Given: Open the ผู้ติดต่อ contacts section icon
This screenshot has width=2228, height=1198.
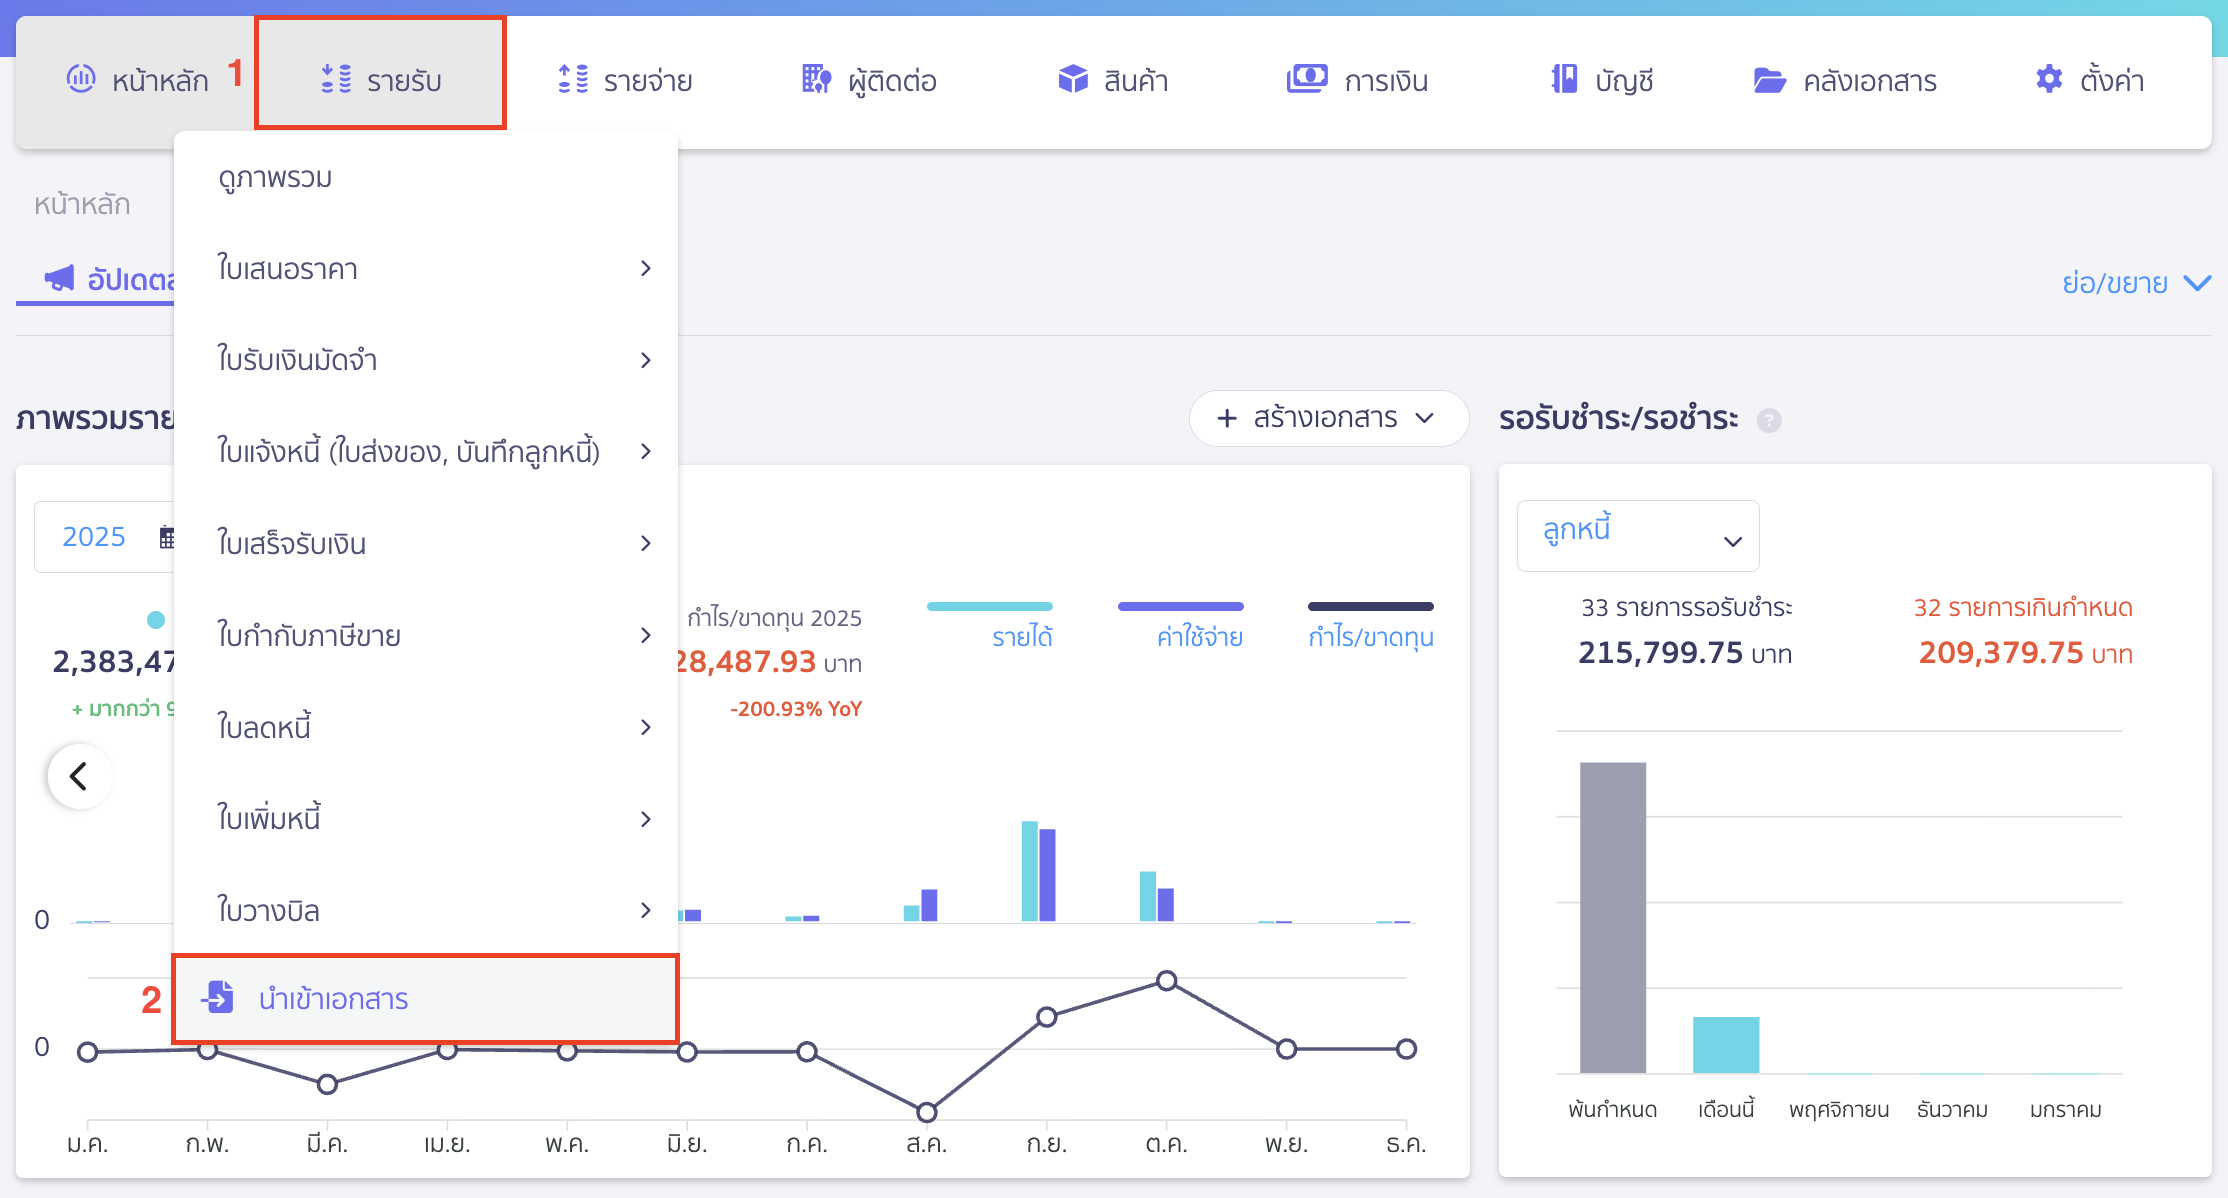Looking at the screenshot, I should tap(816, 78).
